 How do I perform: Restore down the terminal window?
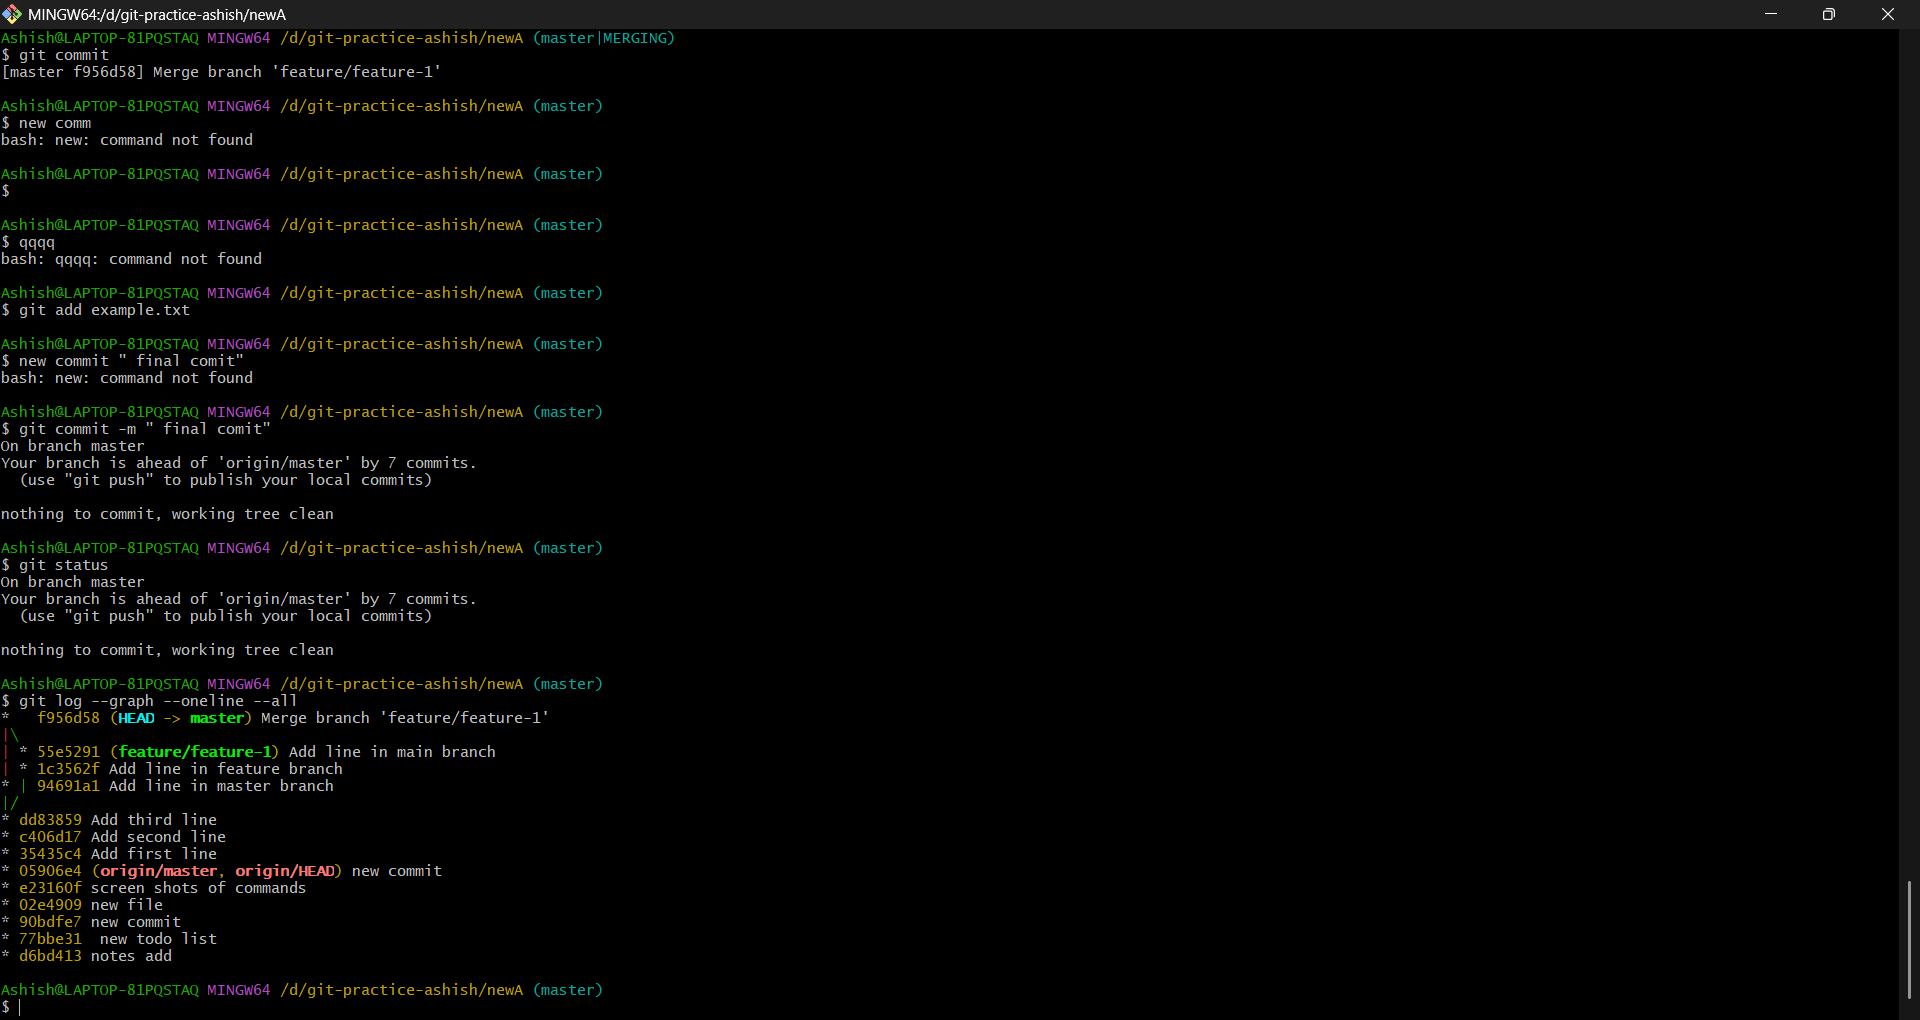tap(1829, 14)
